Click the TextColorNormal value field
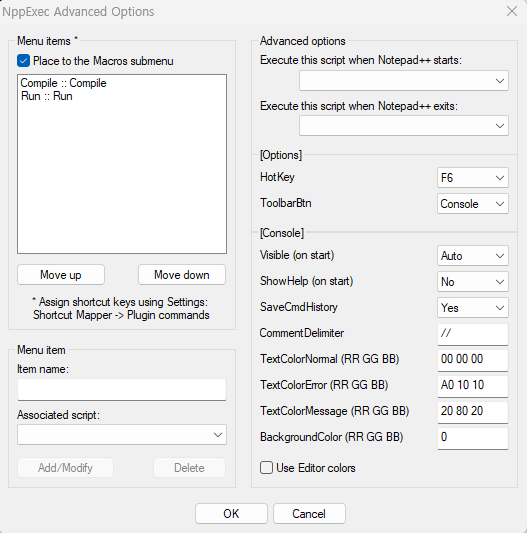Viewport: 527px width, 533px height. click(473, 360)
